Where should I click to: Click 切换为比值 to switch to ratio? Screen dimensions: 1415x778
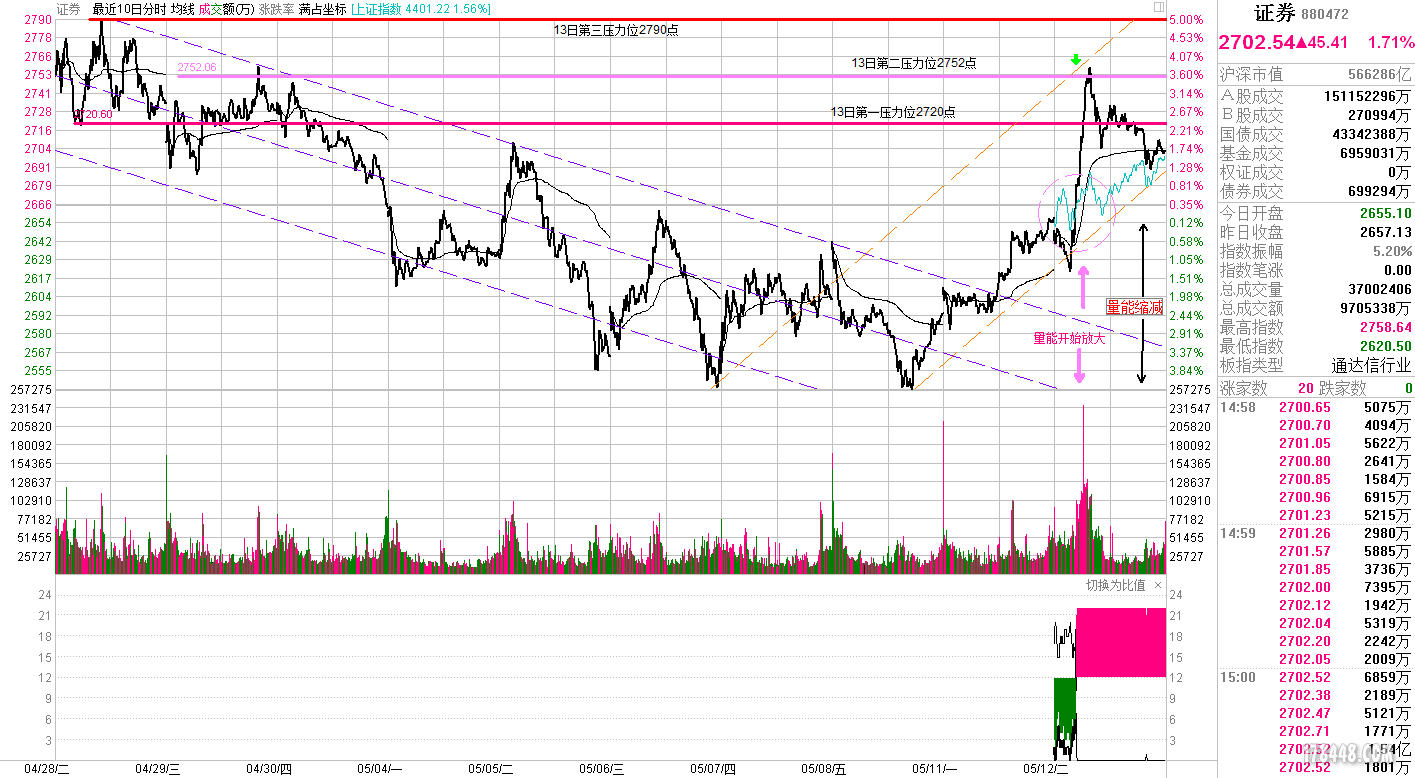pyautogui.click(x=1116, y=585)
